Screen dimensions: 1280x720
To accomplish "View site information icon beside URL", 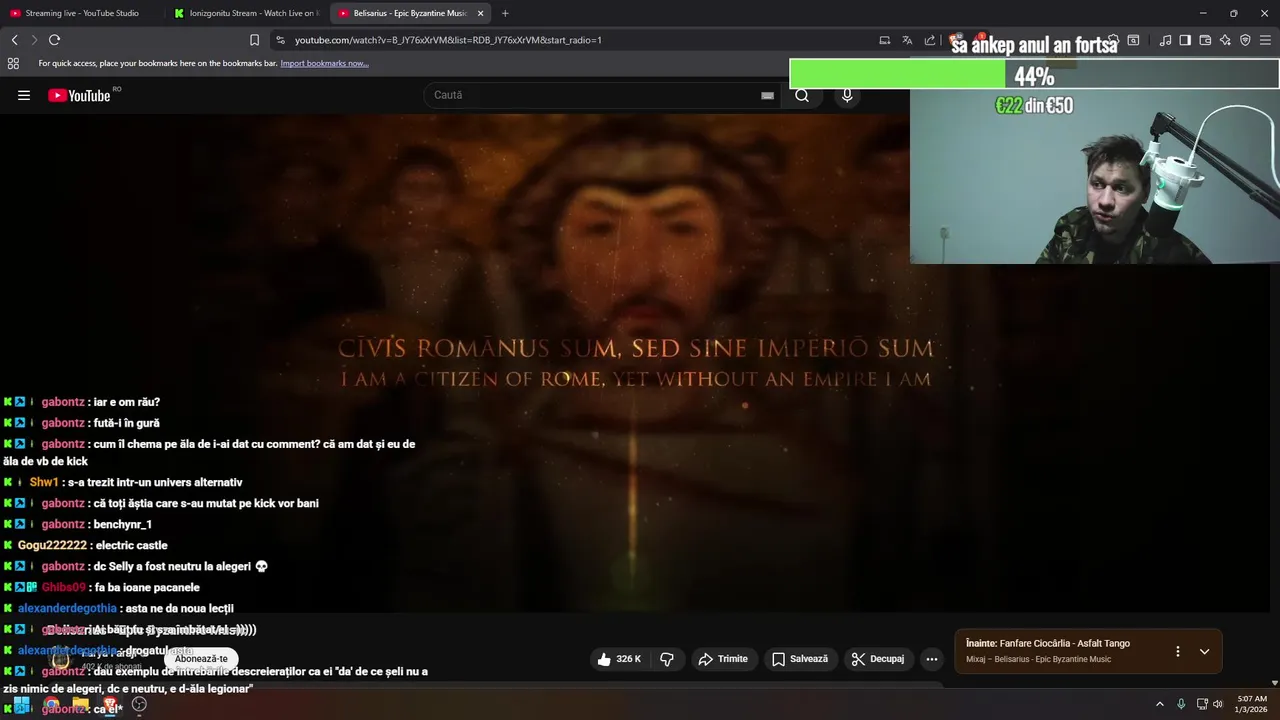I will click(280, 40).
